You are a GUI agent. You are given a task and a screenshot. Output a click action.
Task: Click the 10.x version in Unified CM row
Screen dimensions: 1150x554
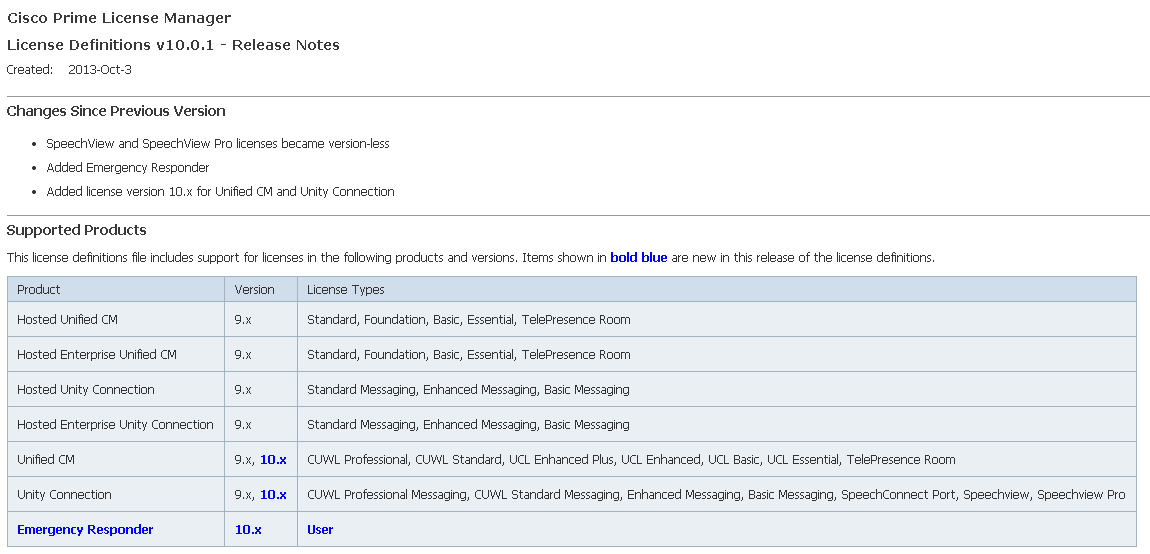pos(273,459)
